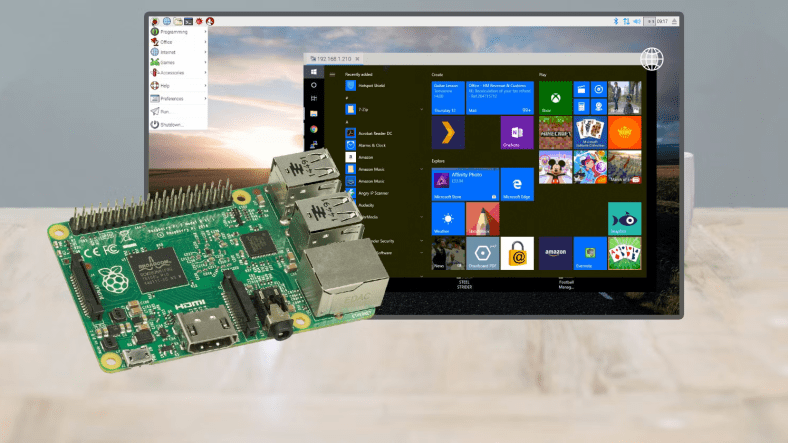Open the green Xbox tile
This screenshot has height=443, width=788.
(x=555, y=98)
